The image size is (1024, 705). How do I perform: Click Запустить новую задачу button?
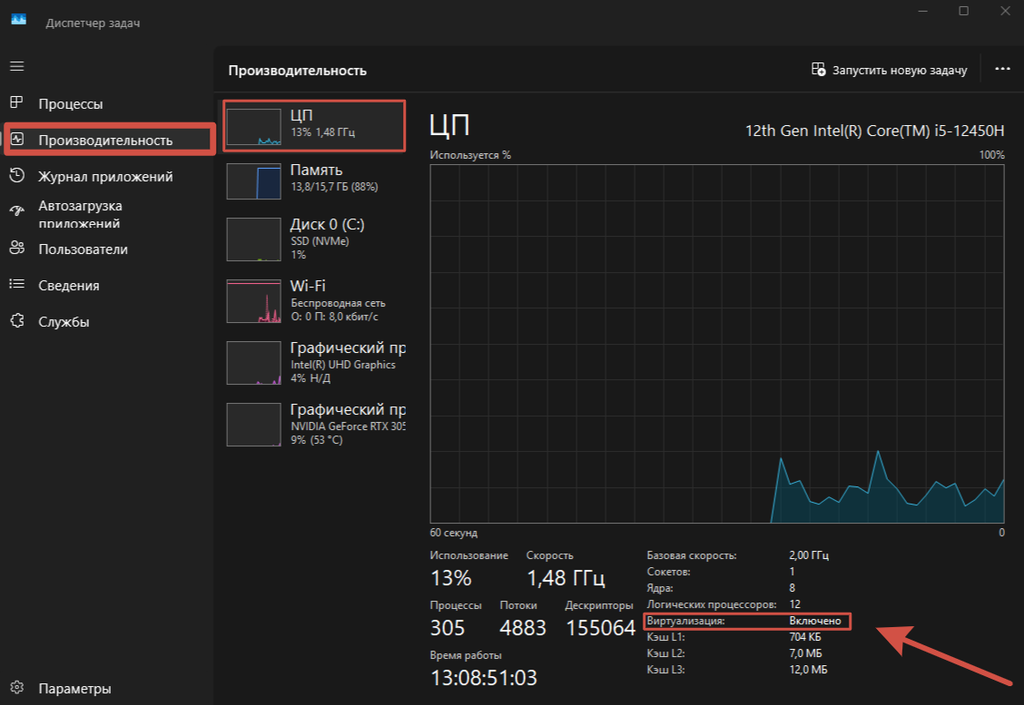click(x=889, y=70)
